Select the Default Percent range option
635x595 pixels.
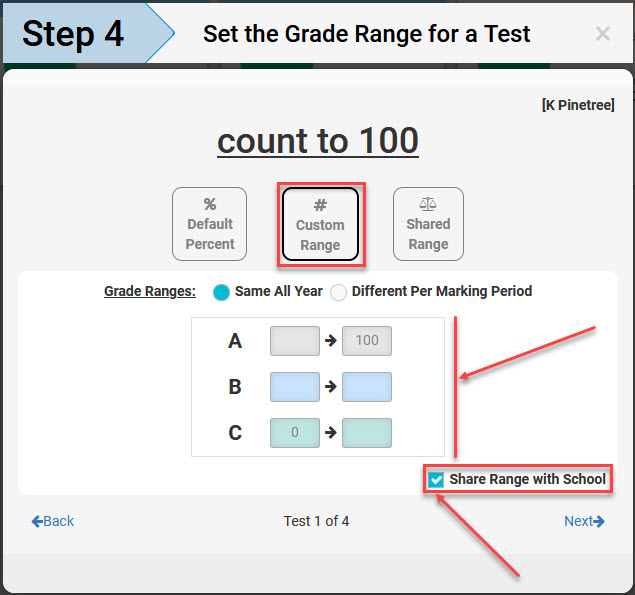click(209, 224)
